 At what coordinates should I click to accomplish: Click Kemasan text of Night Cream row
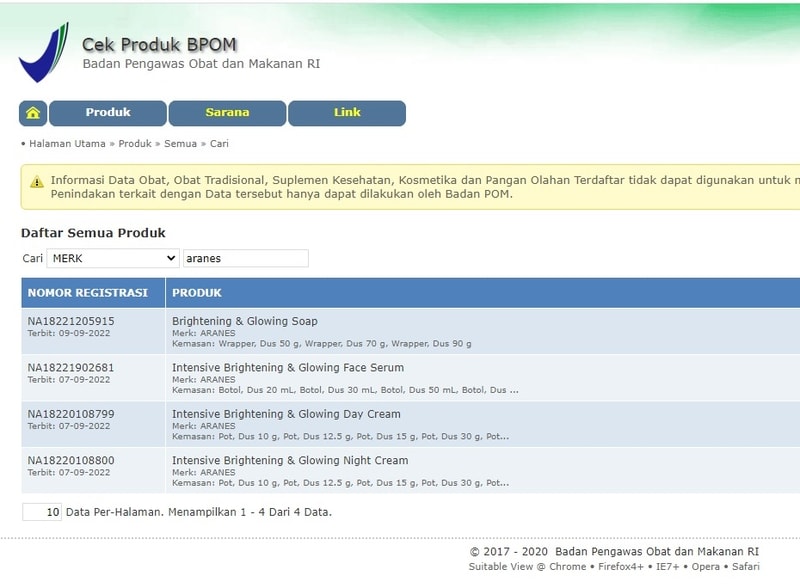pyautogui.click(x=340, y=483)
